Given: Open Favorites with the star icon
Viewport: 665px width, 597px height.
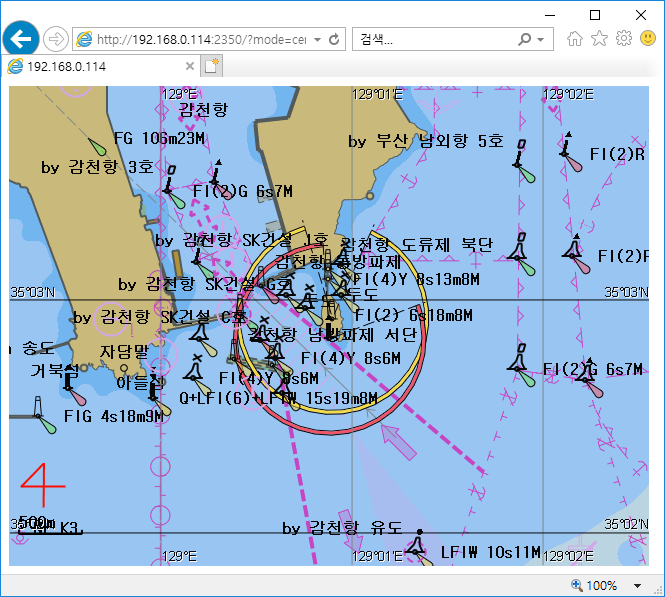Looking at the screenshot, I should pyautogui.click(x=599, y=39).
